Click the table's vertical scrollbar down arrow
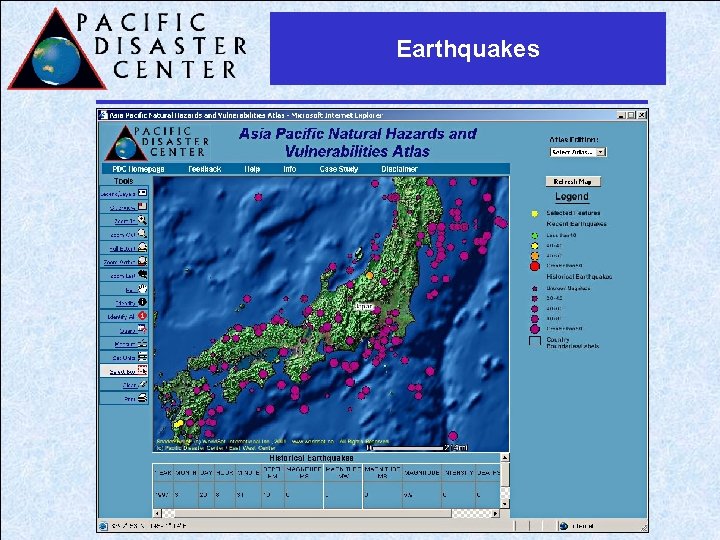The width and height of the screenshot is (720, 540). (505, 504)
